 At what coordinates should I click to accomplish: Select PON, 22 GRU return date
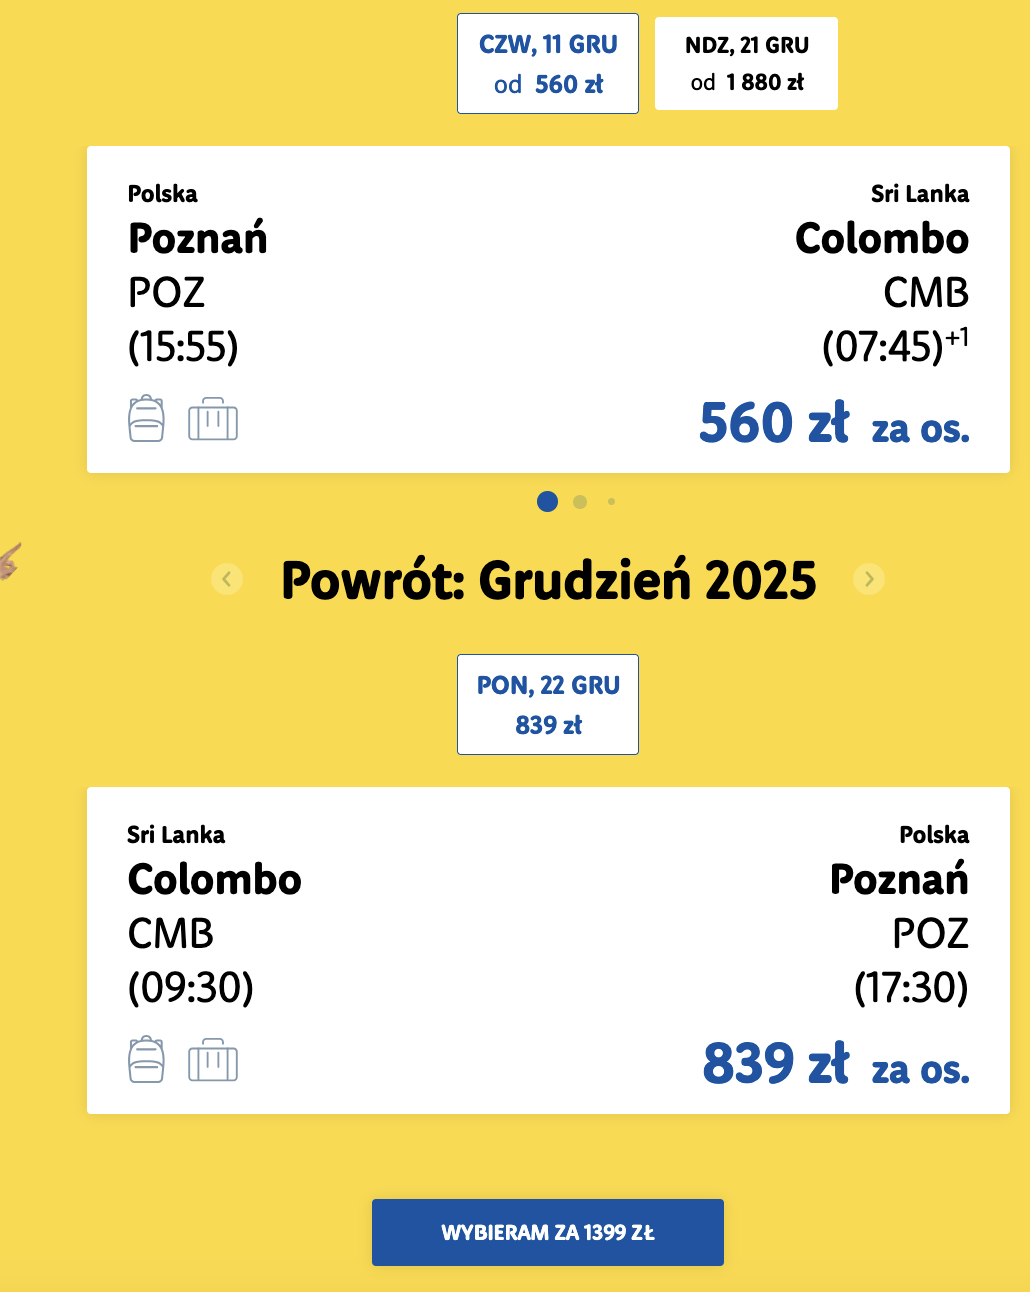(548, 705)
